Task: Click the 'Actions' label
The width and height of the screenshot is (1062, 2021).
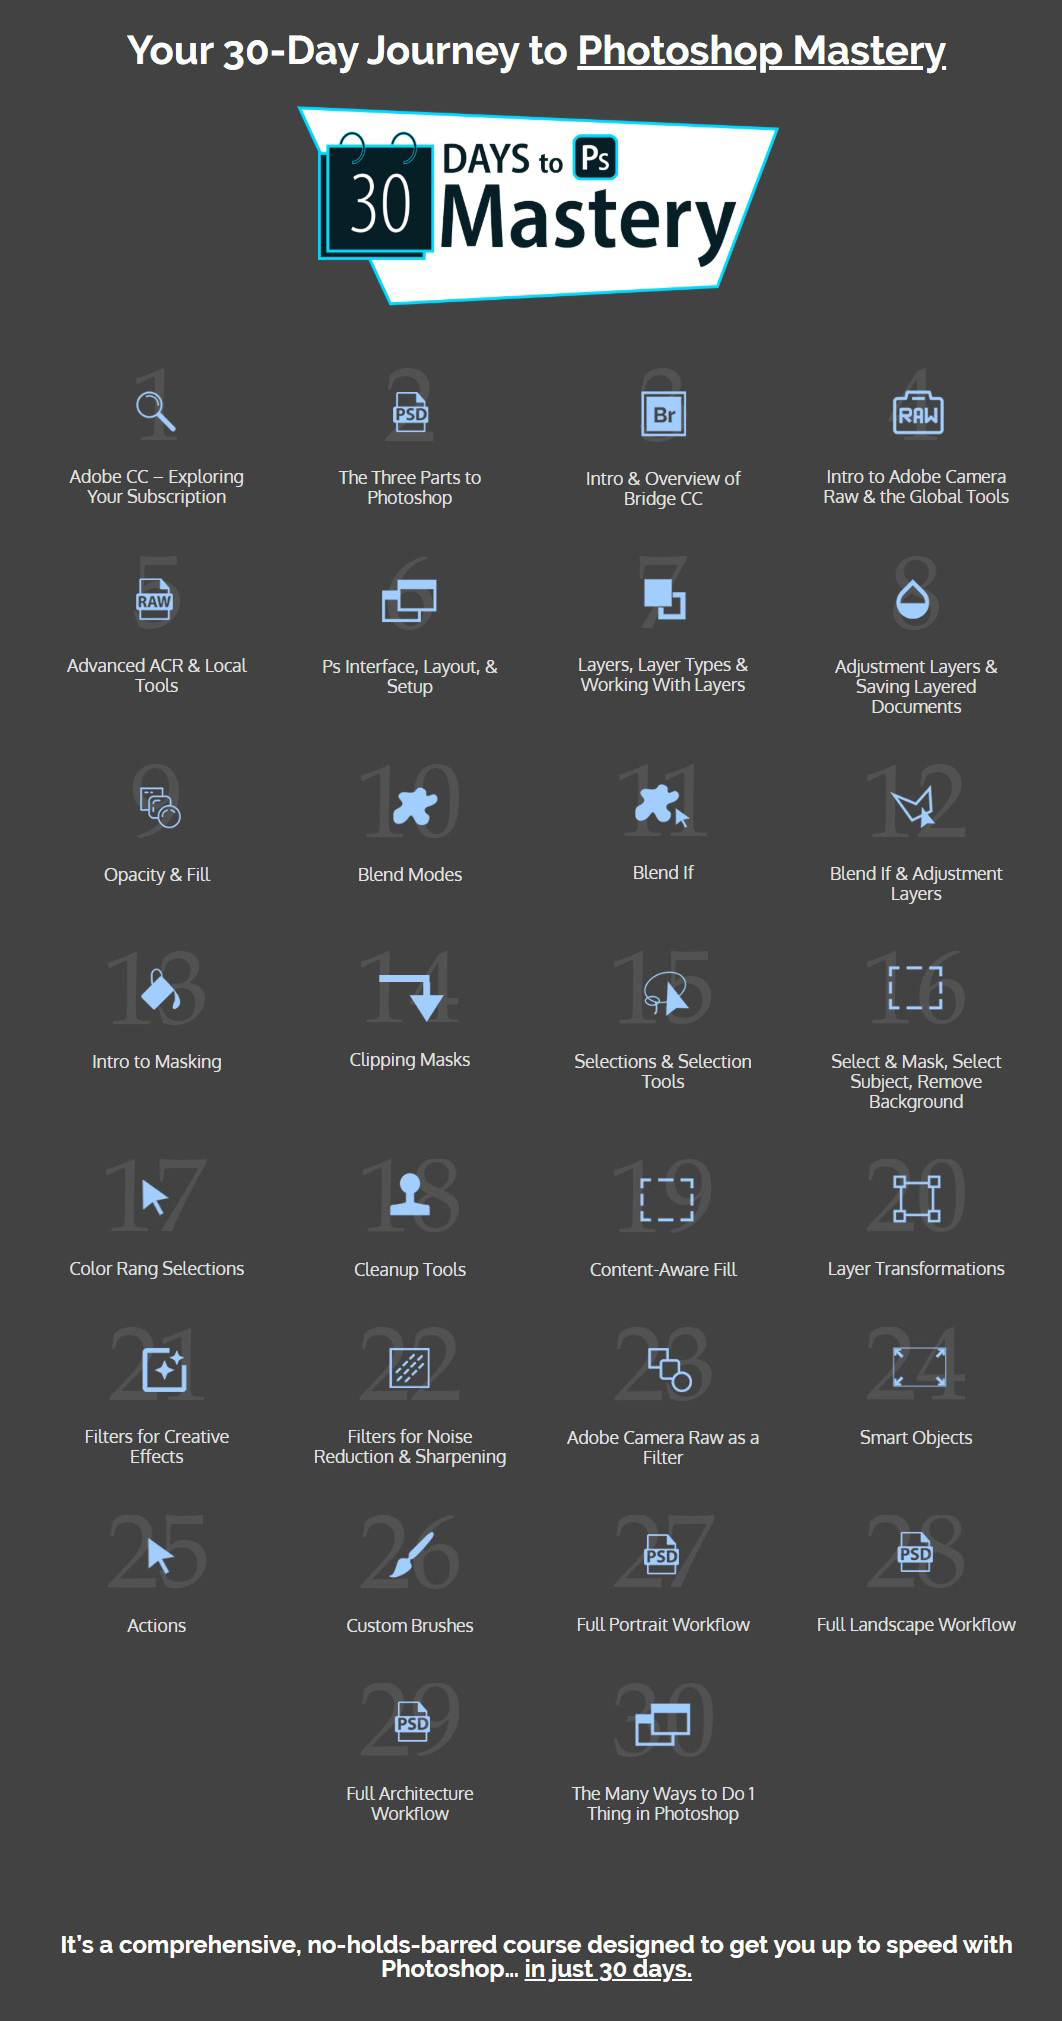Action: 157,1626
